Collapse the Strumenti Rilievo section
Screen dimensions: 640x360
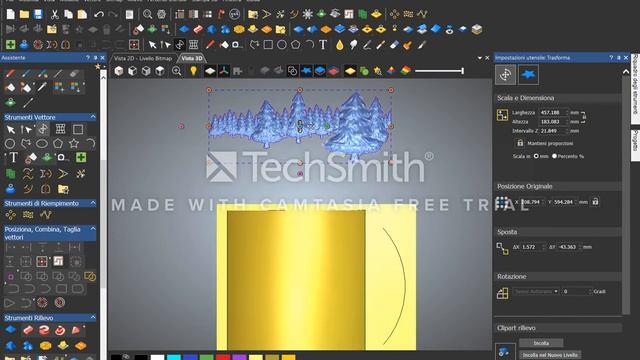93,318
